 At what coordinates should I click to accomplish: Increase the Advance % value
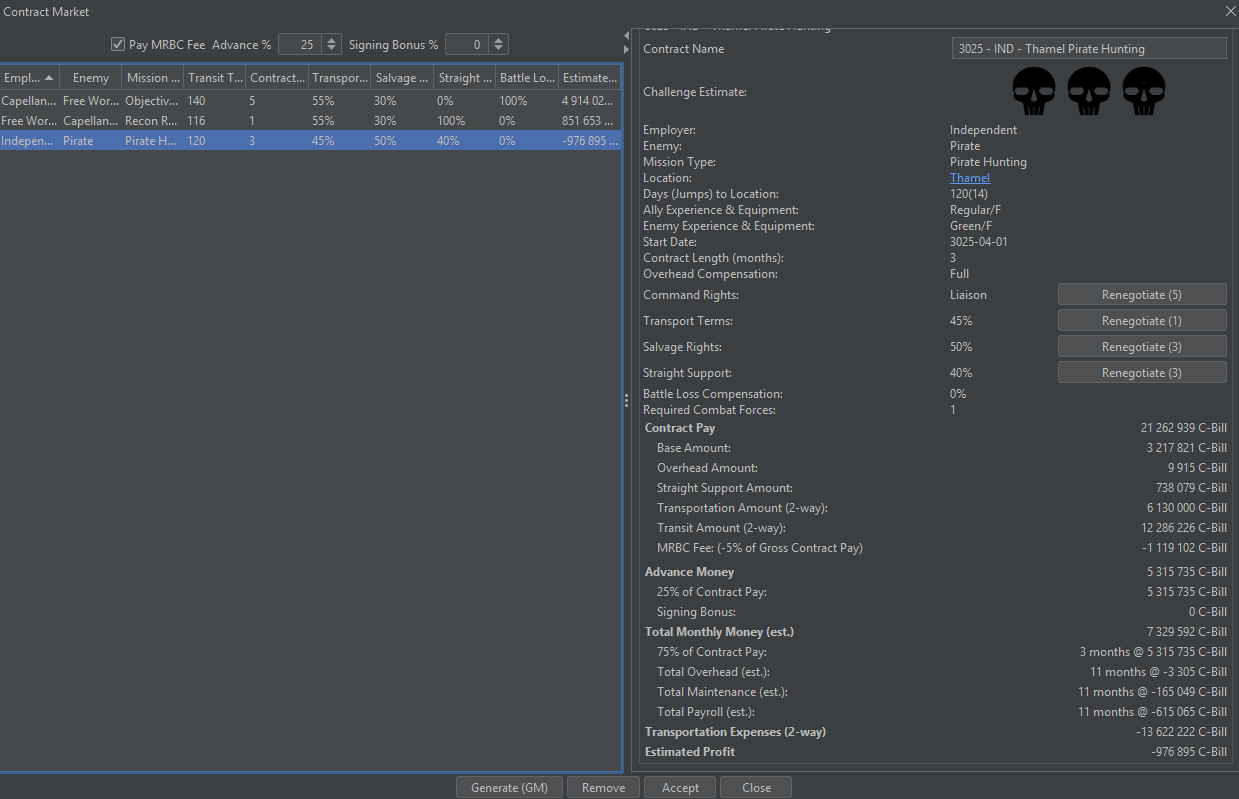coord(331,40)
